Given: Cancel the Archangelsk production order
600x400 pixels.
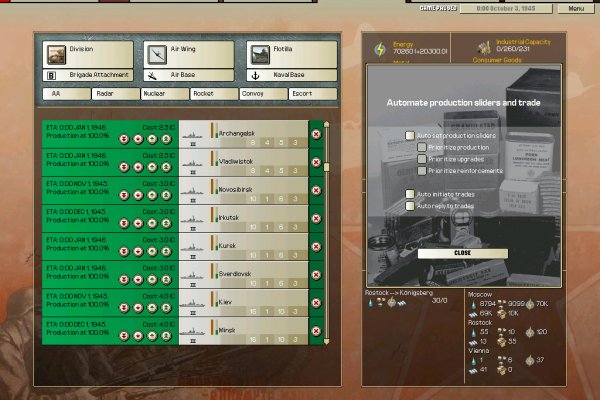Looking at the screenshot, I should [316, 134].
